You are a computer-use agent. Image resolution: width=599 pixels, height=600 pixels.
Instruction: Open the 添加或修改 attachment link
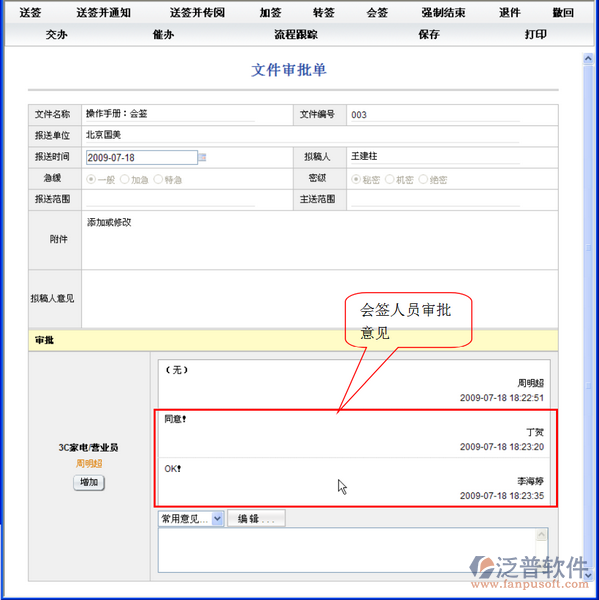coord(109,222)
